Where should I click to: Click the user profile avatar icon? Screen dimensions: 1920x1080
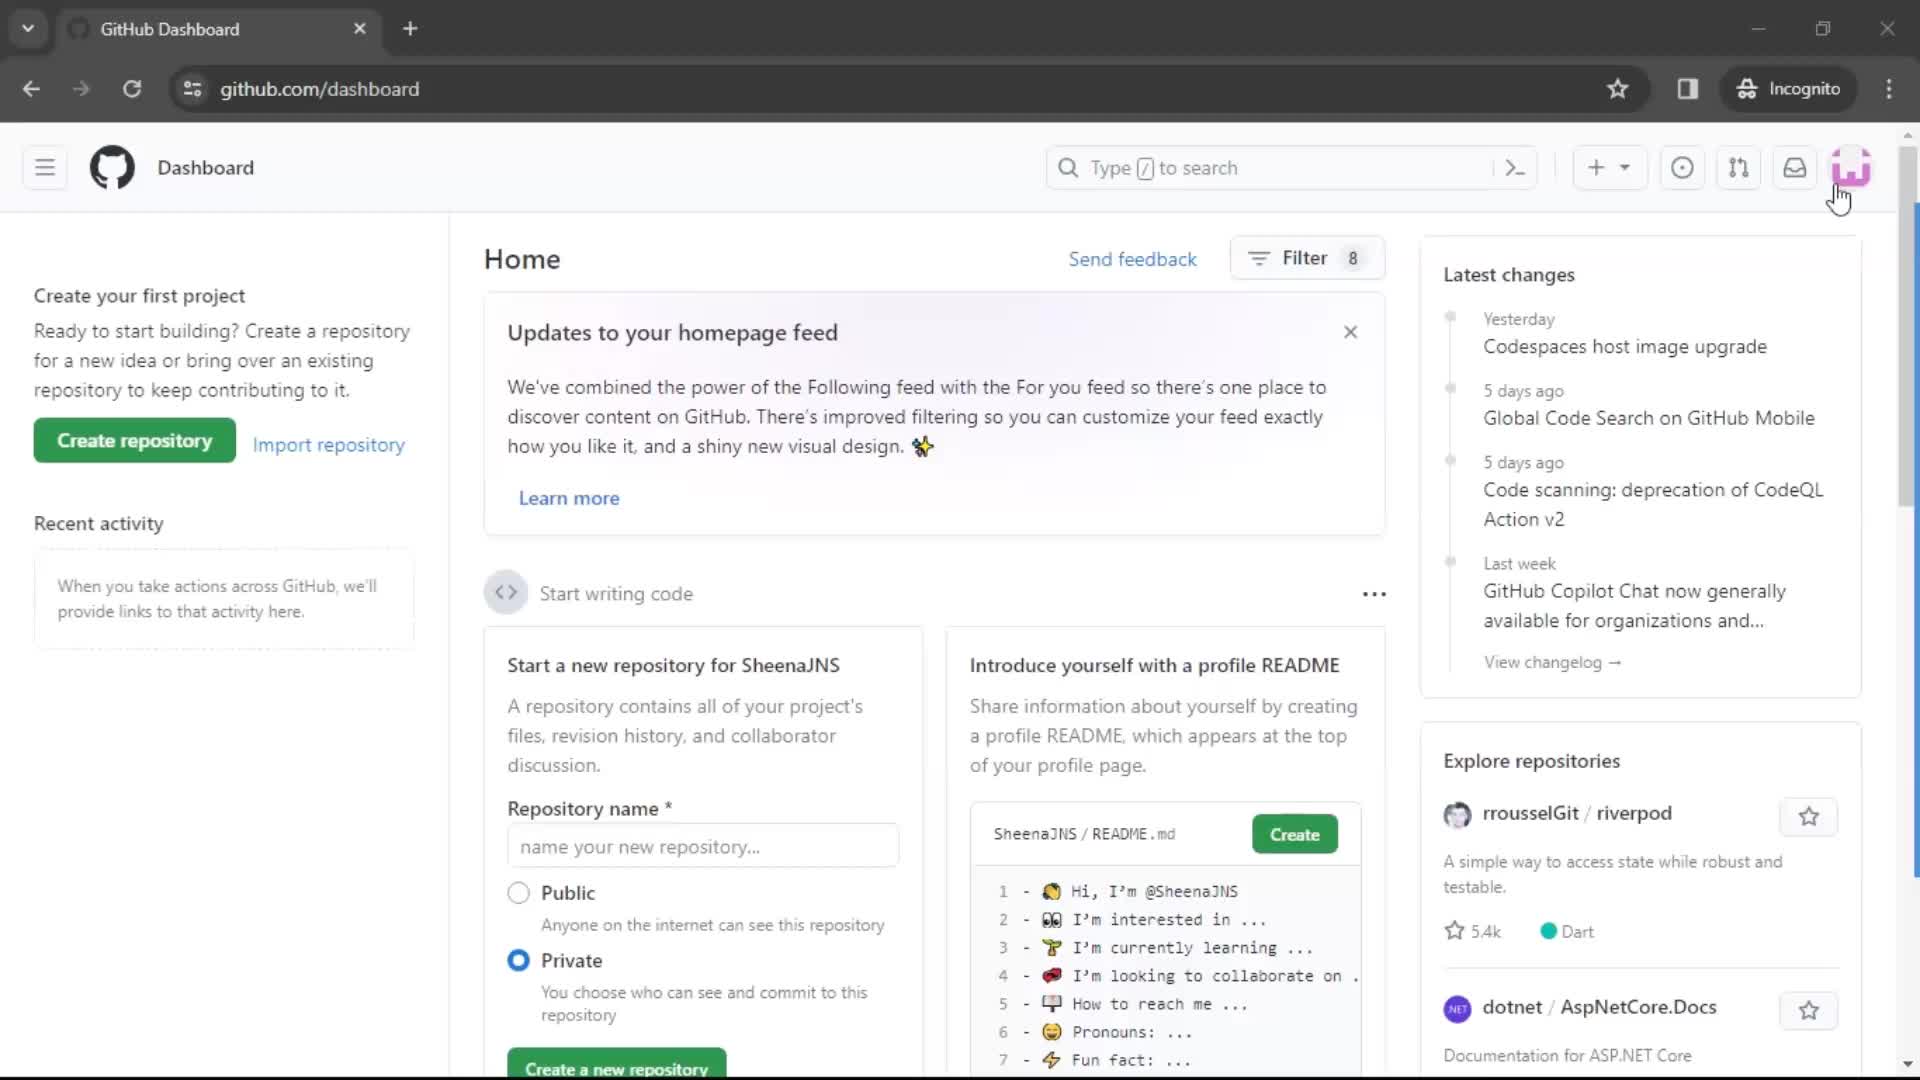(1850, 167)
